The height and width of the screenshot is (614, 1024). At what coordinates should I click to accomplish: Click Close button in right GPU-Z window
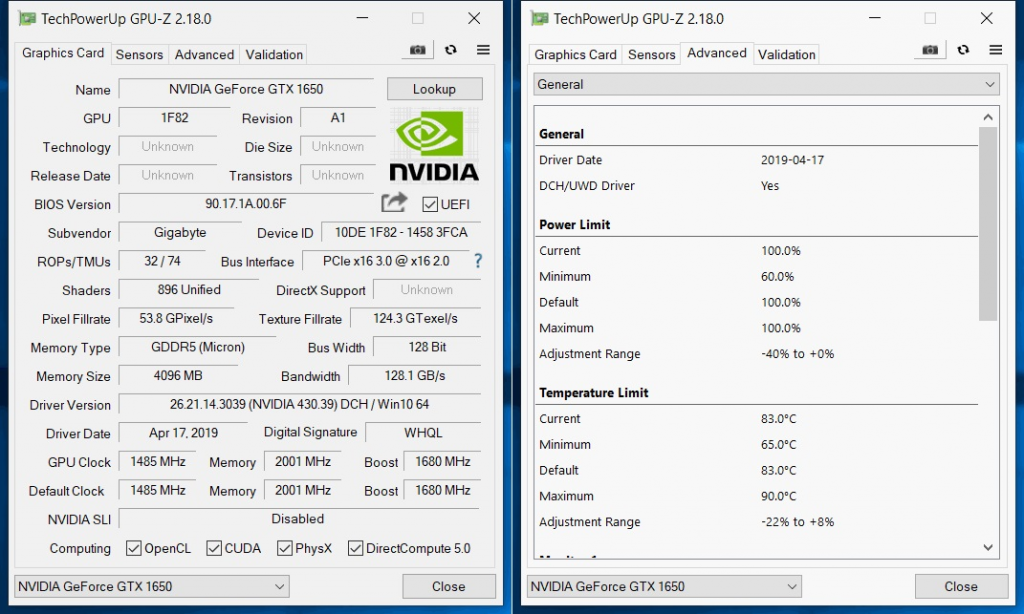(x=961, y=586)
